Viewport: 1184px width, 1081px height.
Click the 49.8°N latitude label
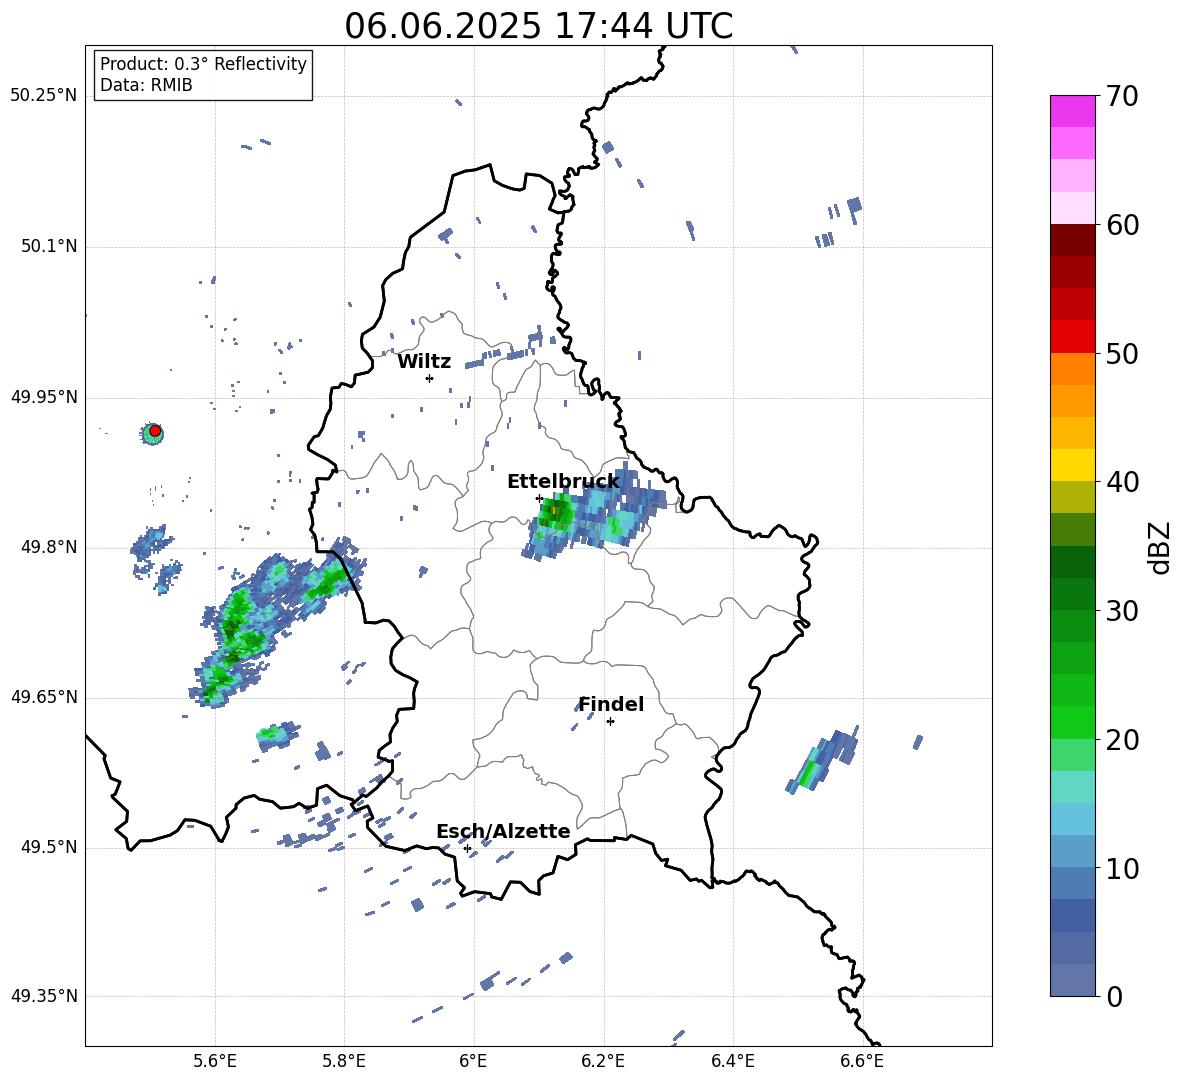49,547
